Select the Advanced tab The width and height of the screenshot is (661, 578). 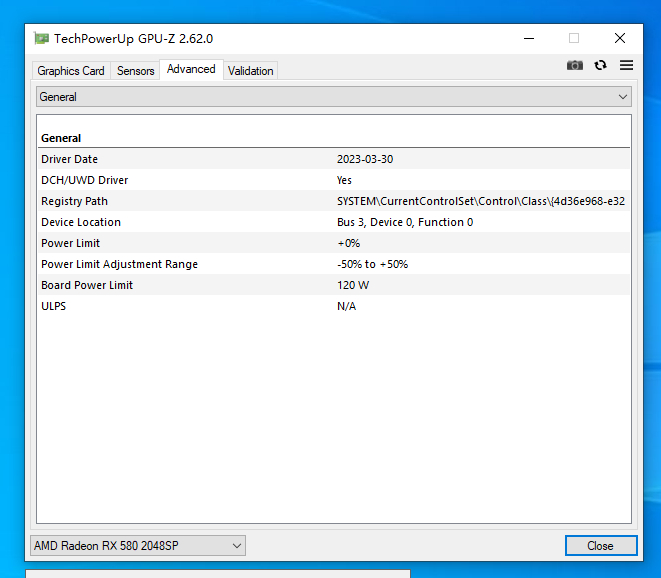pos(191,69)
